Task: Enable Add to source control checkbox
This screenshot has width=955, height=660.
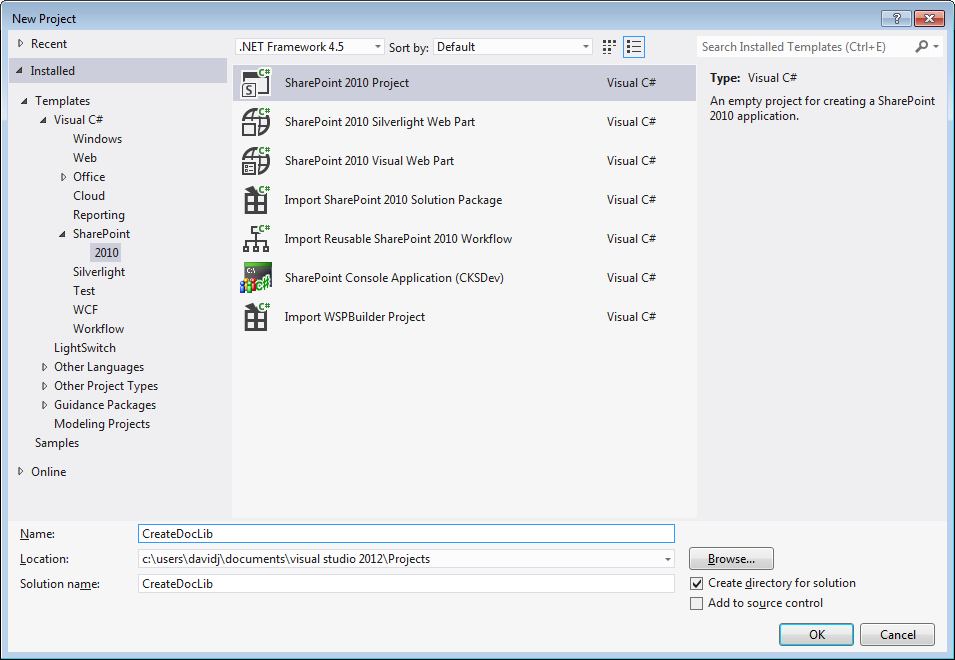Action: [697, 603]
